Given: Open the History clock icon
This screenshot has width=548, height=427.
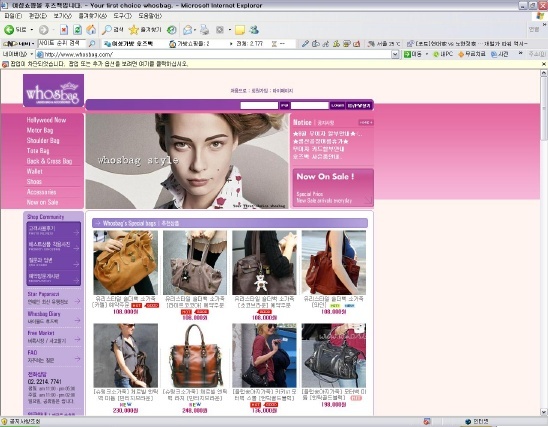Looking at the screenshot, I should 171,30.
